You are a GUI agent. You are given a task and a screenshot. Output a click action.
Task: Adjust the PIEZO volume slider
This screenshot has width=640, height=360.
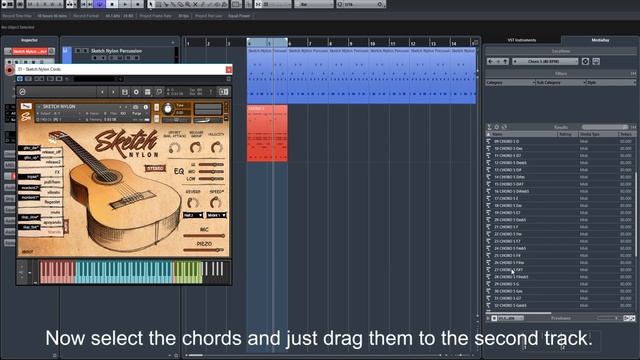(x=204, y=250)
